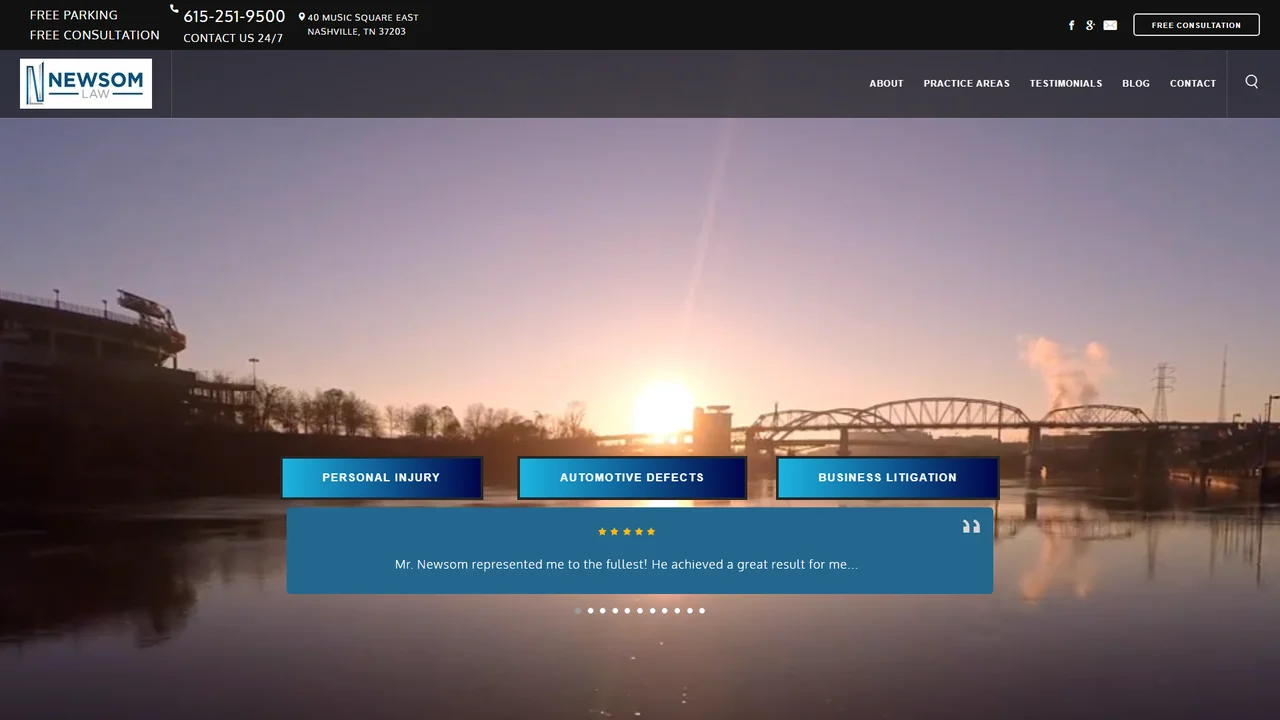Jump to the last testimonial carousel dot
Screen dimensions: 1280x720
702,611
